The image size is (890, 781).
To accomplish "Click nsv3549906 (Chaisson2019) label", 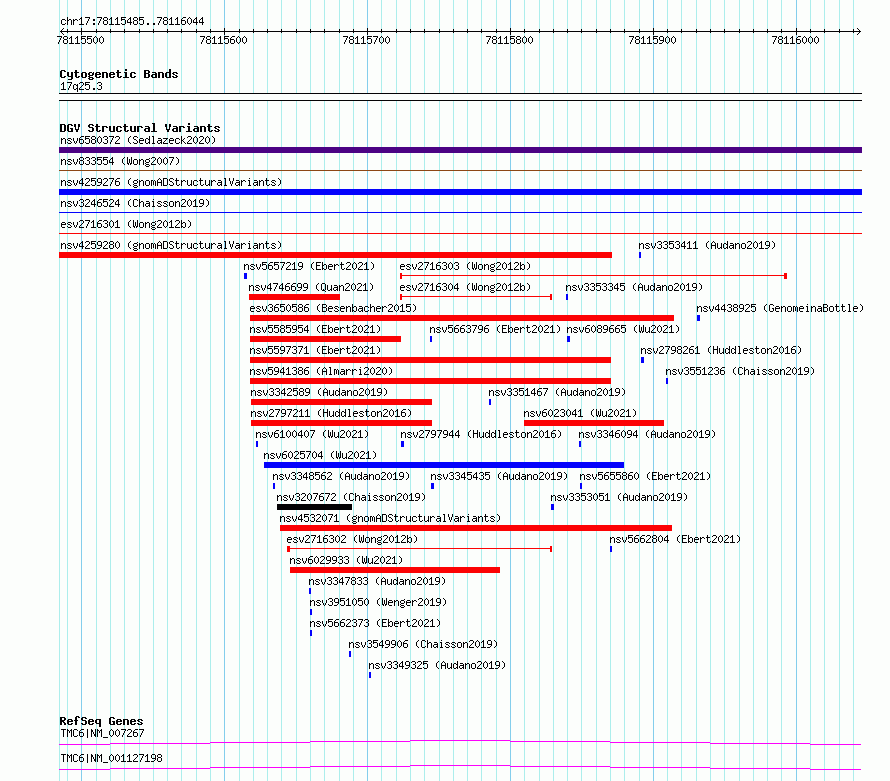I will pyautogui.click(x=423, y=644).
